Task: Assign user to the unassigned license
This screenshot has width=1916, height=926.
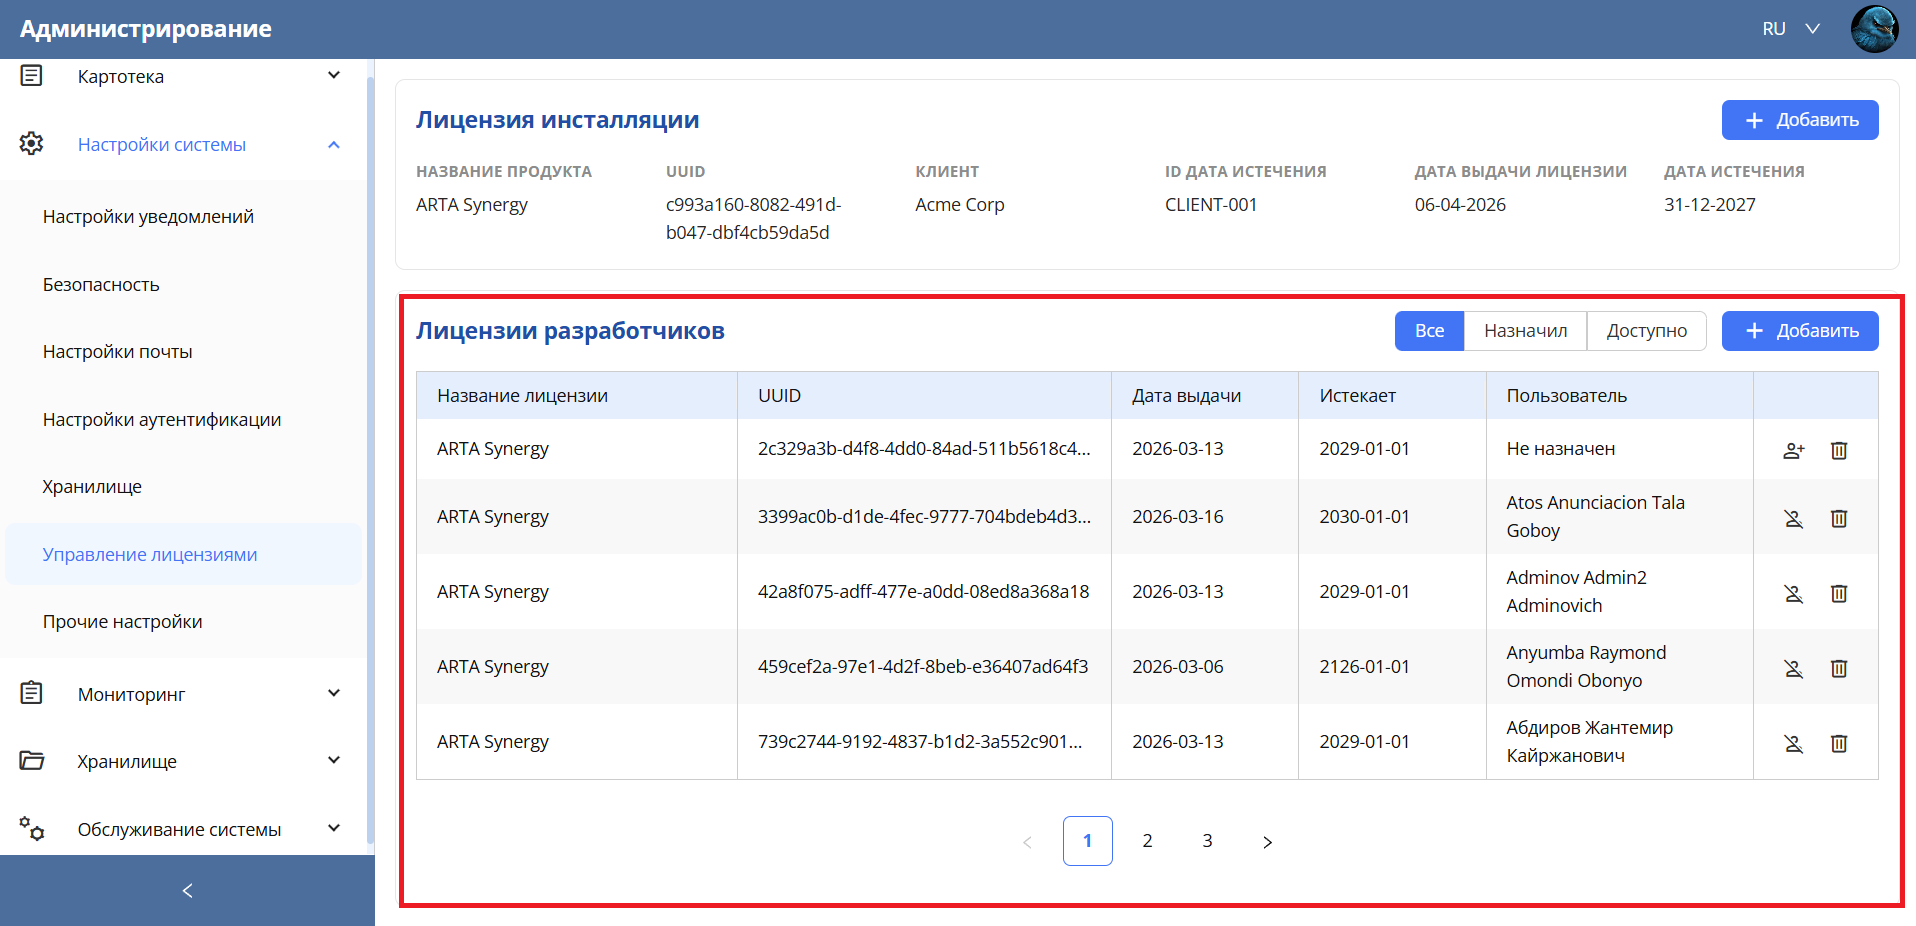Action: pyautogui.click(x=1793, y=450)
